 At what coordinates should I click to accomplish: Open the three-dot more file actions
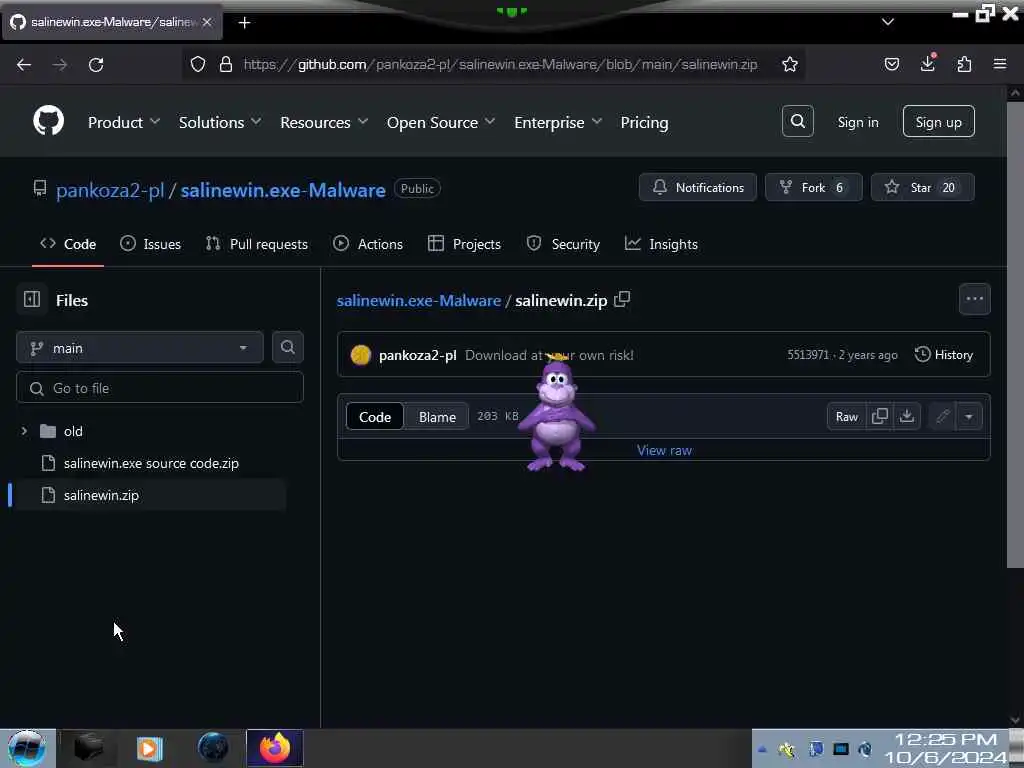point(974,298)
